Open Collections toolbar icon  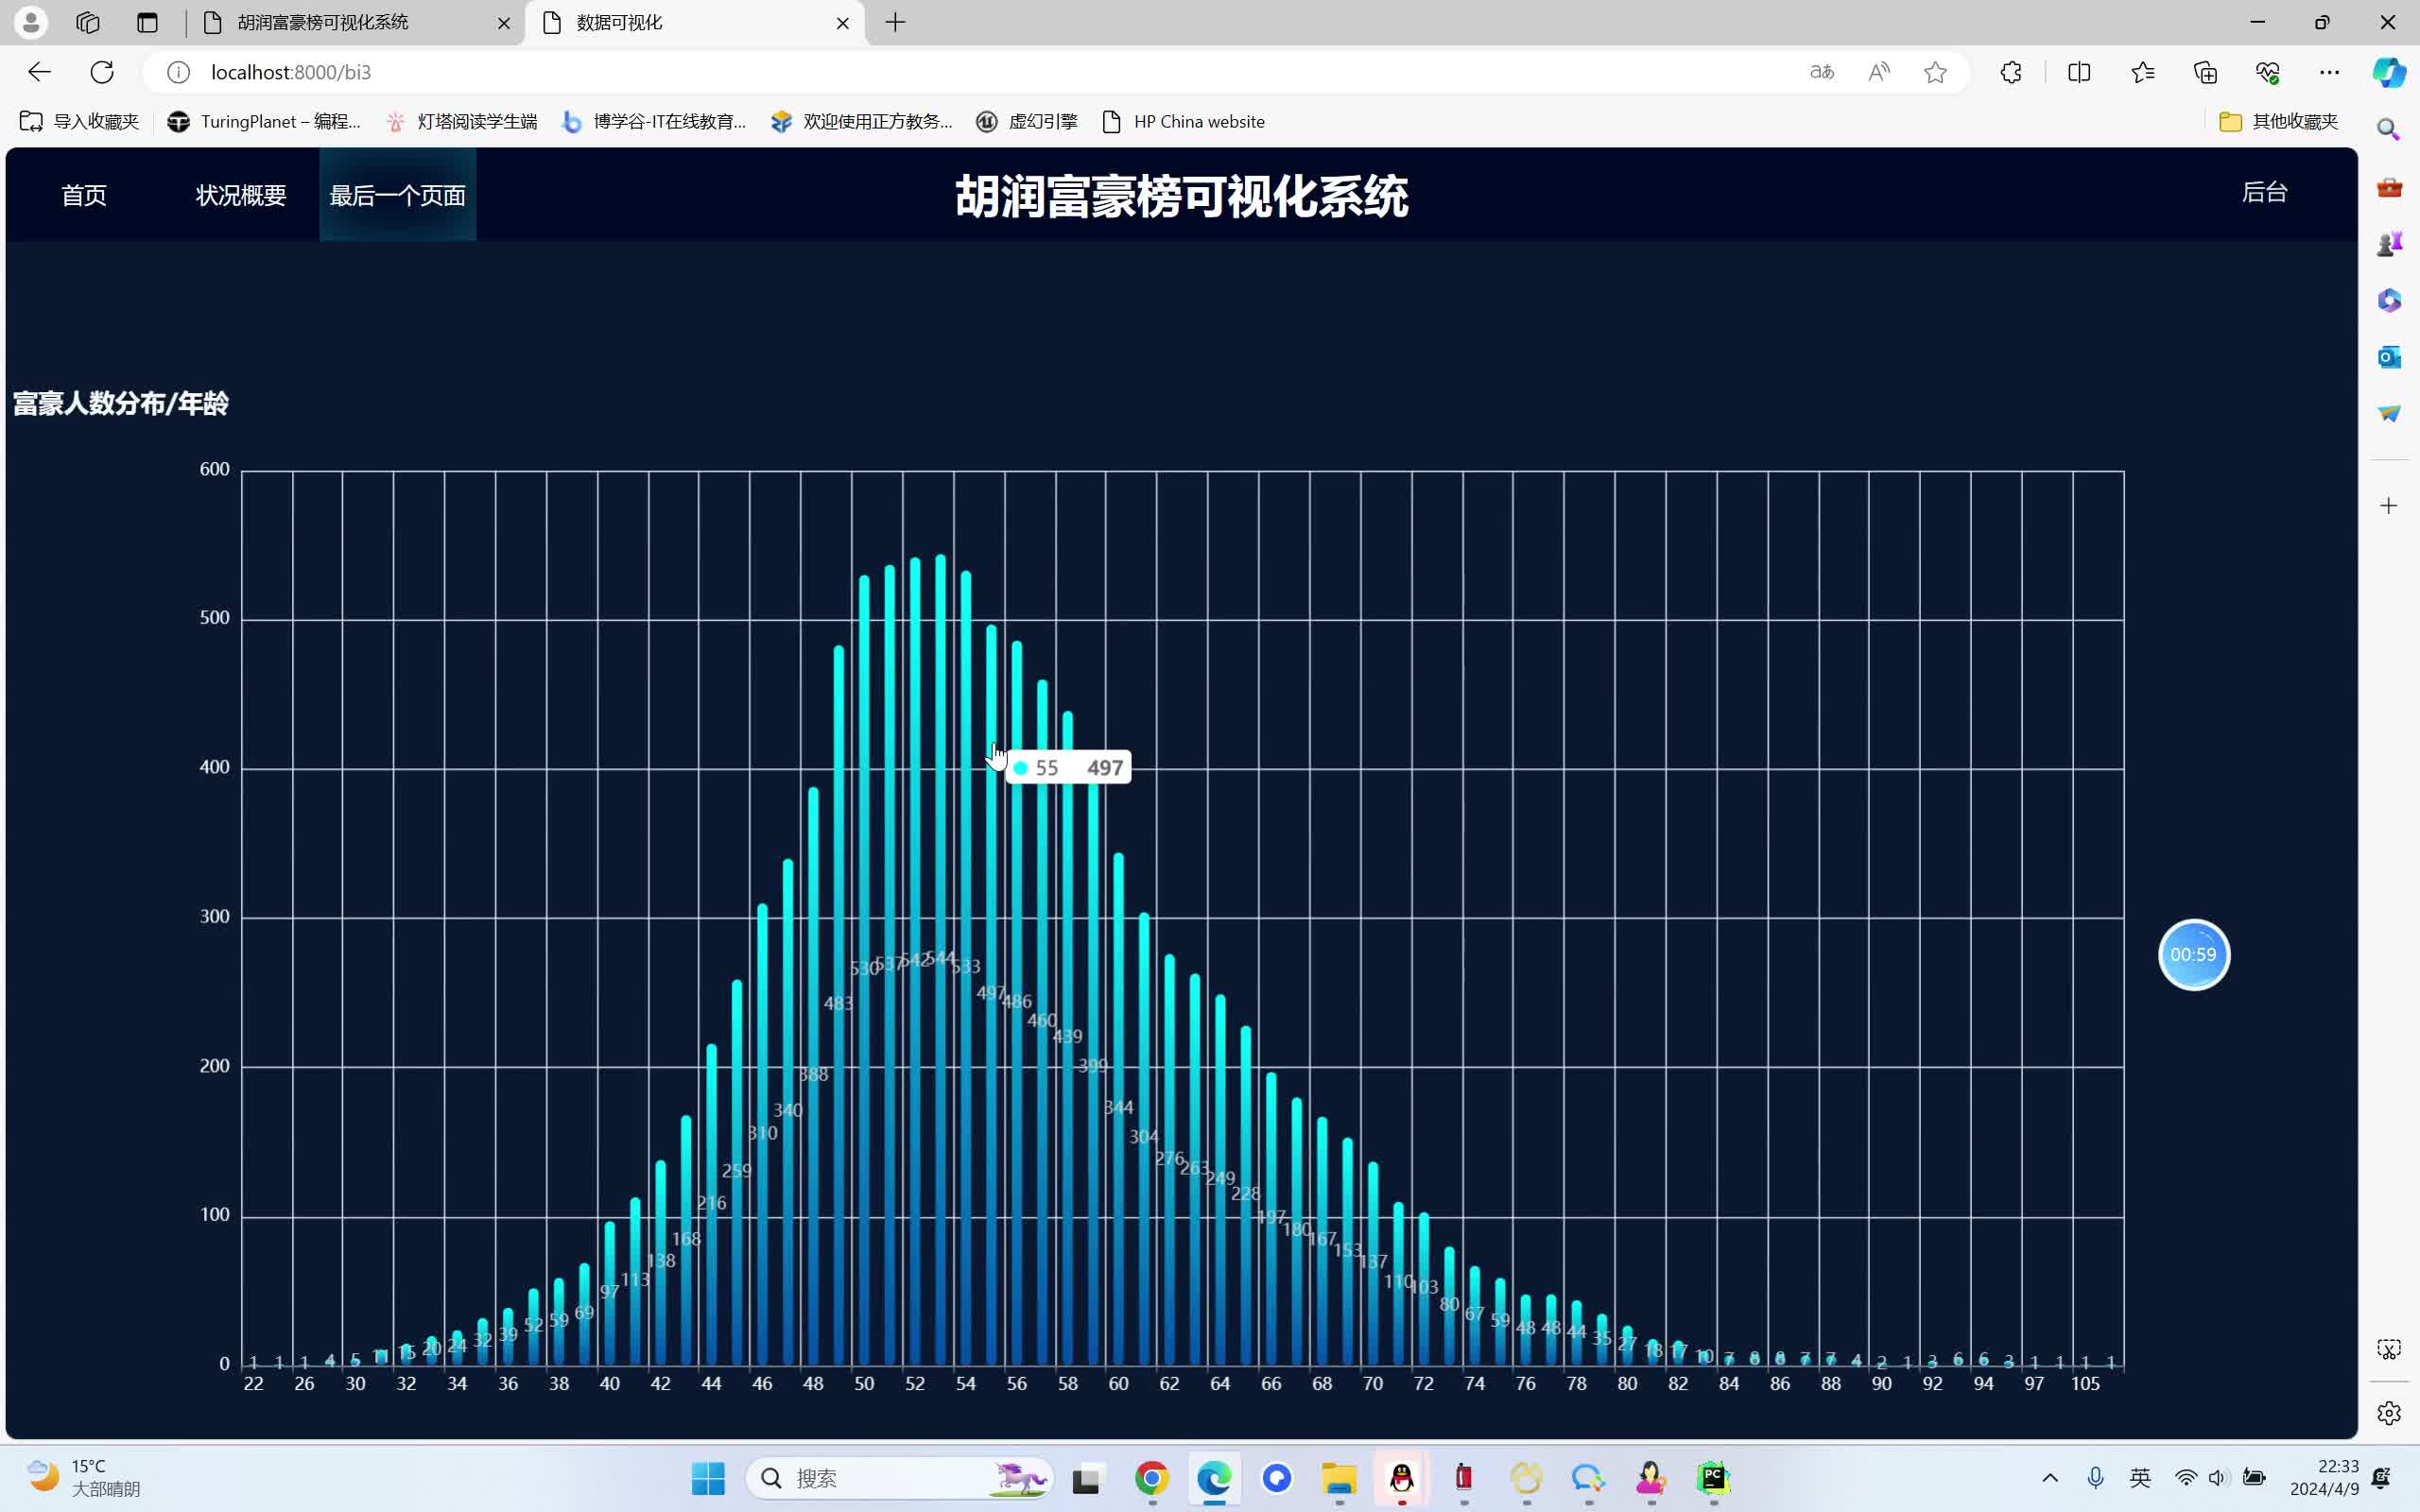pos(2205,72)
